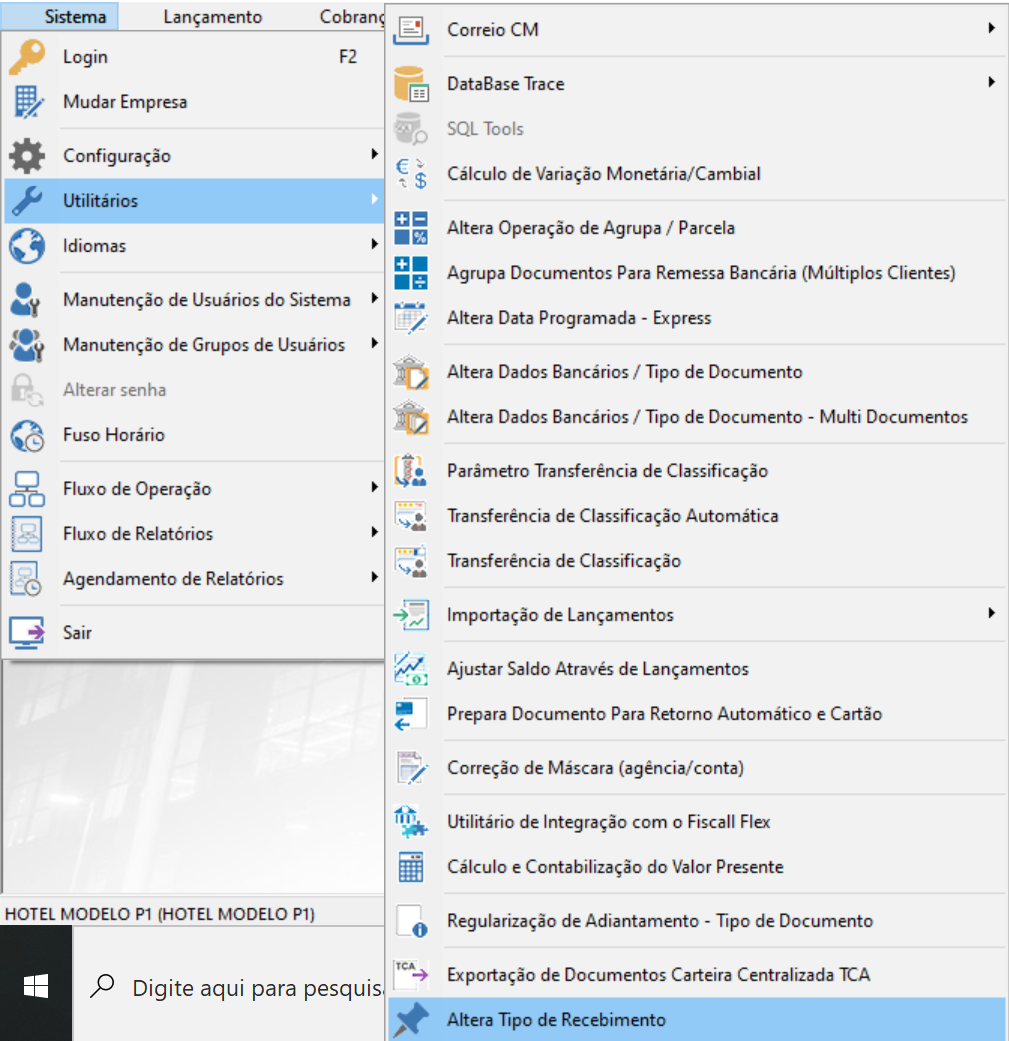Expand the Agendamento de Relatórios submenu arrow
The image size is (1009, 1041).
pyautogui.click(x=374, y=578)
